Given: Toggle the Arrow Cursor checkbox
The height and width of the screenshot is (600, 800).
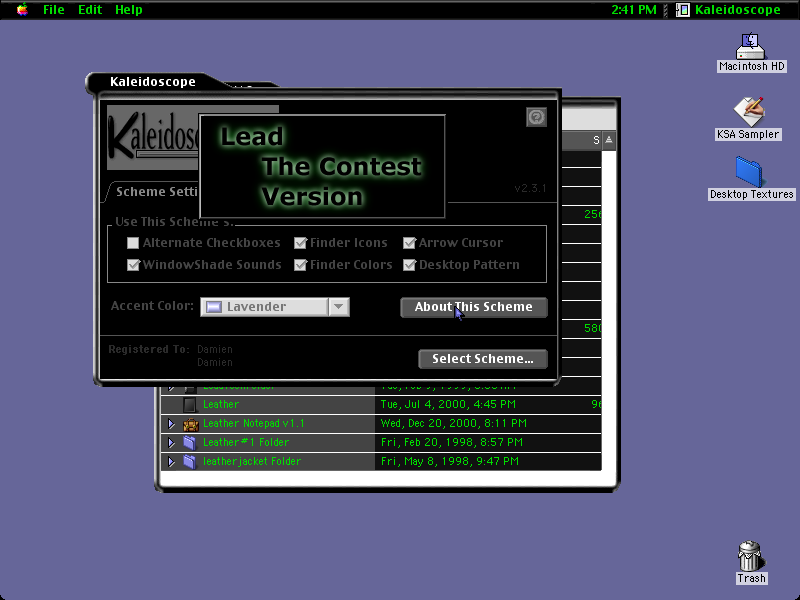Looking at the screenshot, I should pos(409,243).
